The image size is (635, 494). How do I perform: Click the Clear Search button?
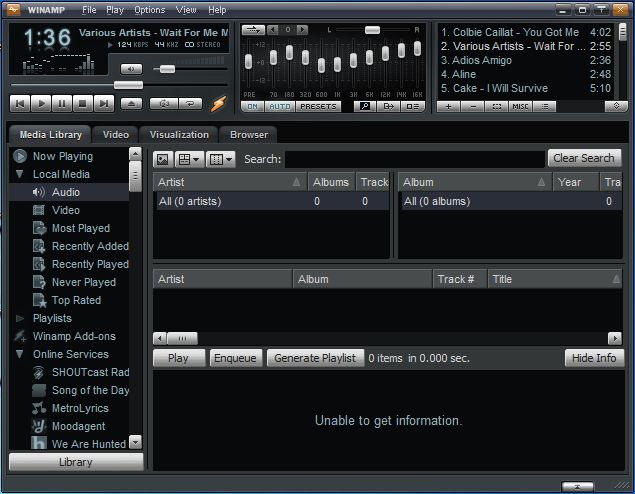pyautogui.click(x=584, y=158)
